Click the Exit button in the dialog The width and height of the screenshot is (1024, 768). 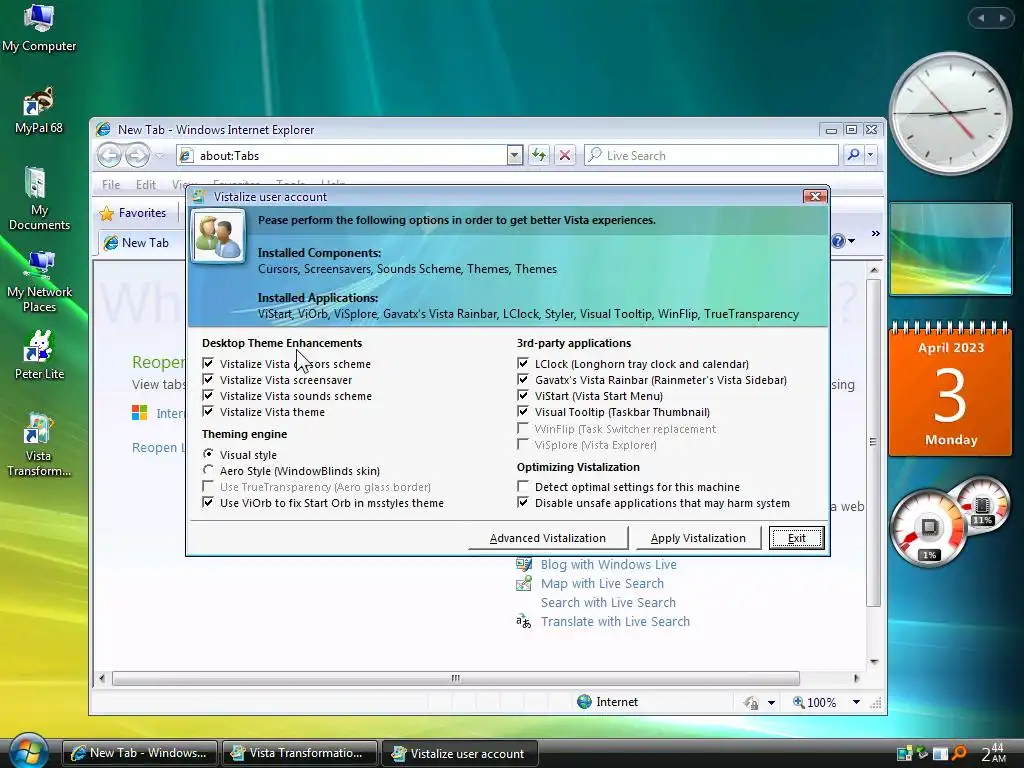(797, 538)
